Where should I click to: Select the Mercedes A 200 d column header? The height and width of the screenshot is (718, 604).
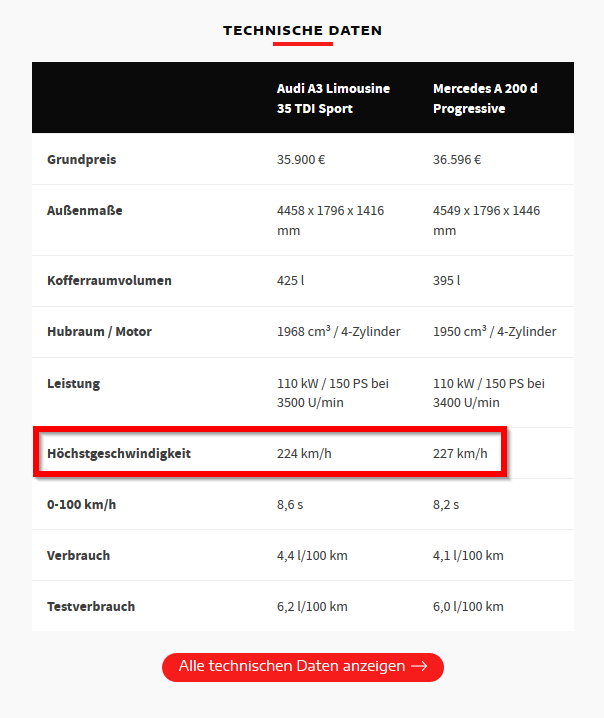pyautogui.click(x=485, y=98)
